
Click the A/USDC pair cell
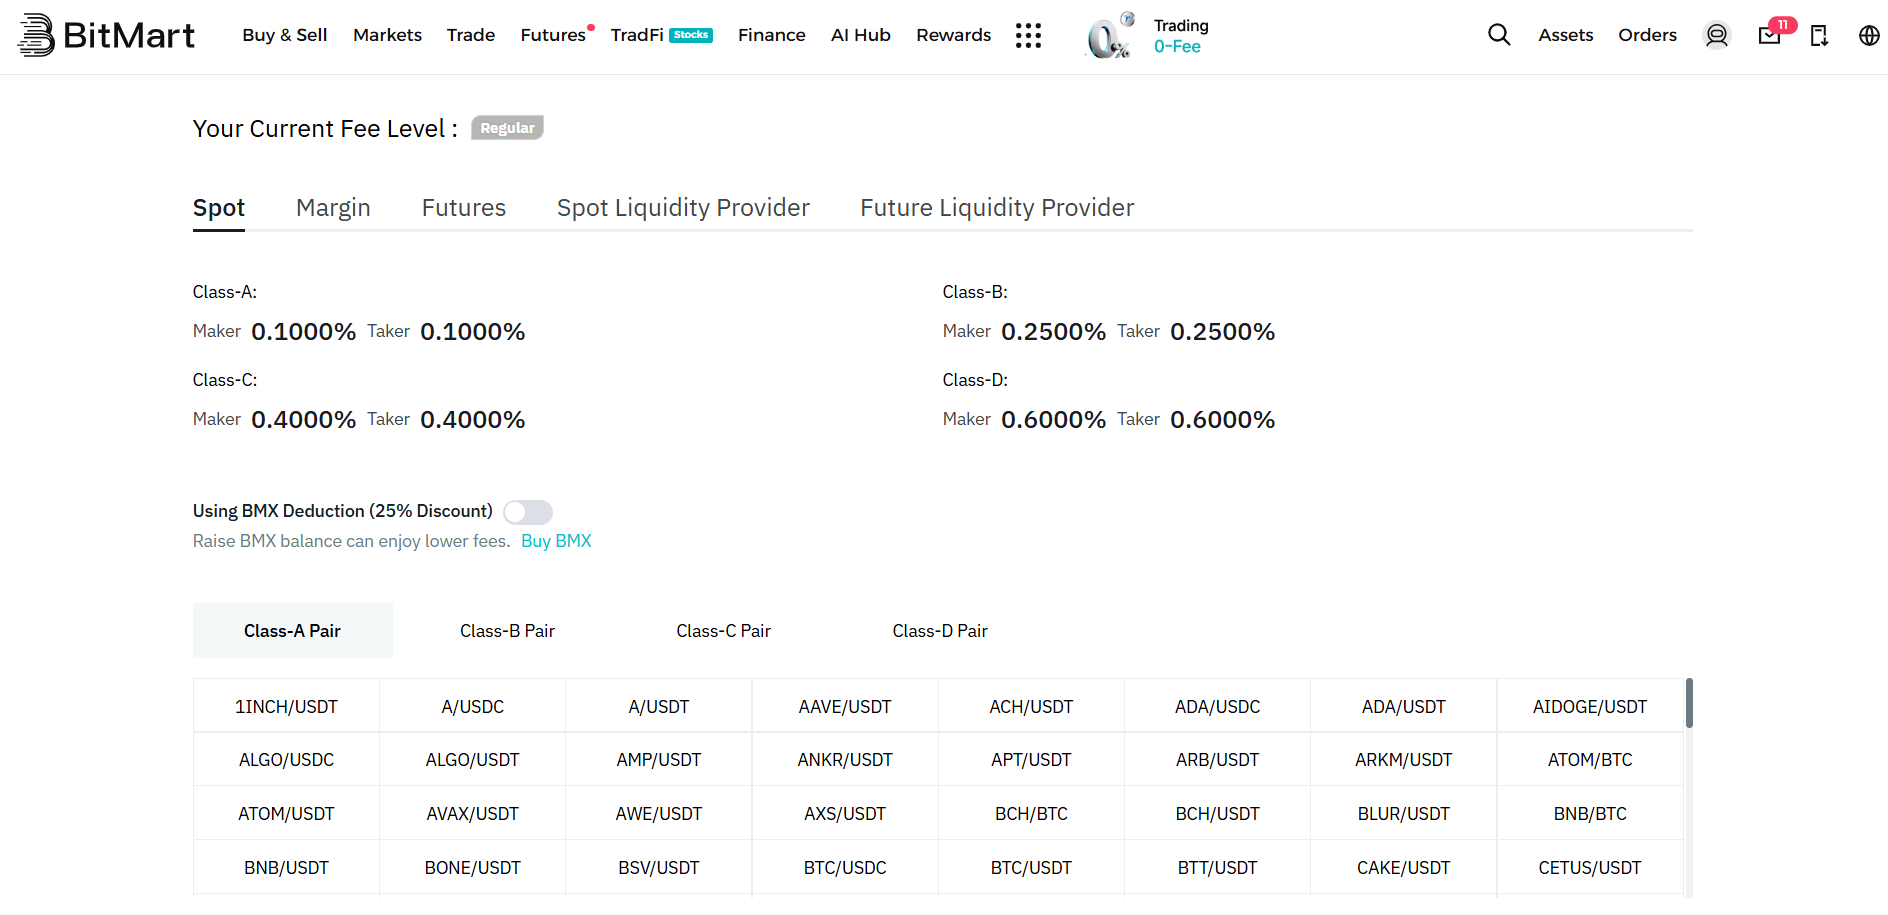tap(473, 707)
